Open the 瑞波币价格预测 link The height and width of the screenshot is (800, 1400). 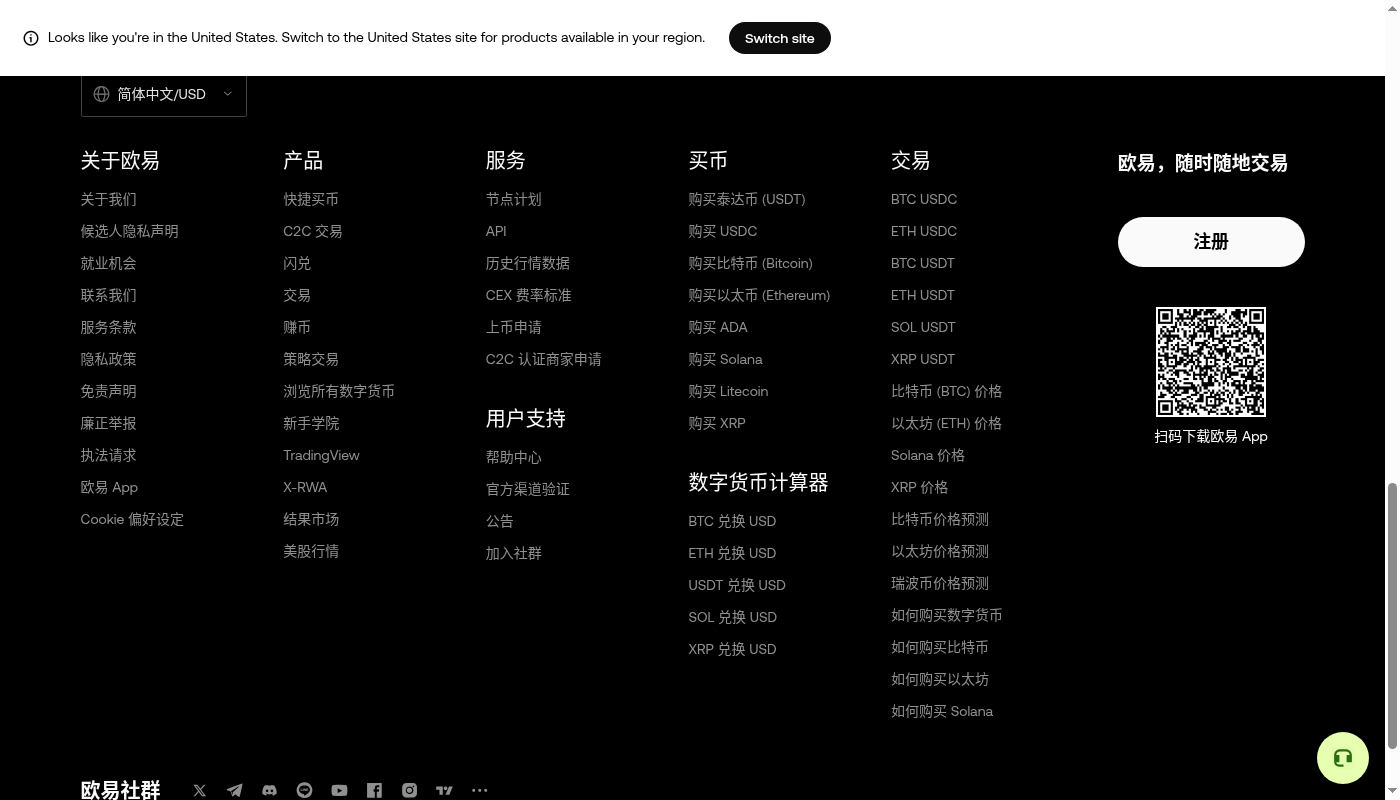[x=940, y=583]
